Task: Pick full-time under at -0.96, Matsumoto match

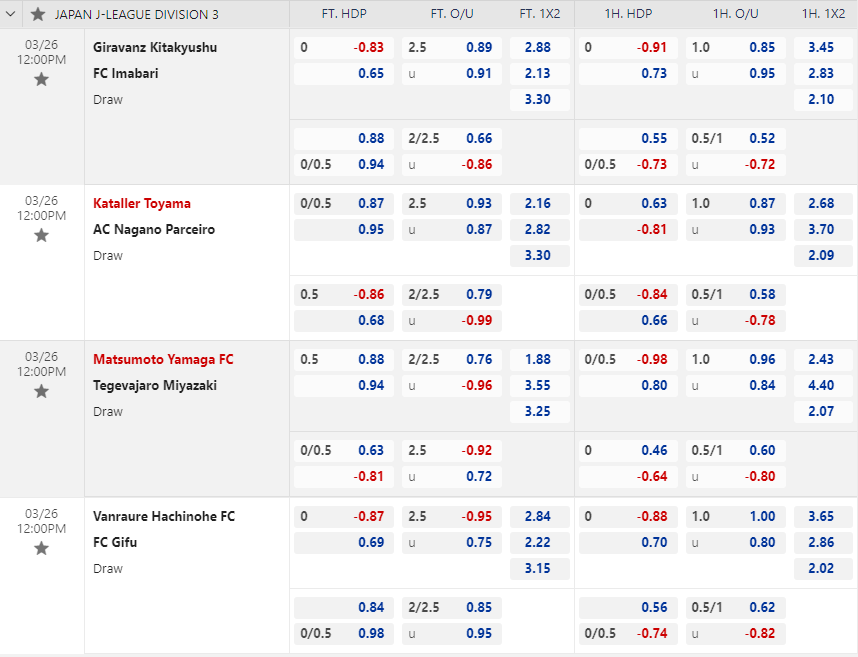Action: point(451,386)
